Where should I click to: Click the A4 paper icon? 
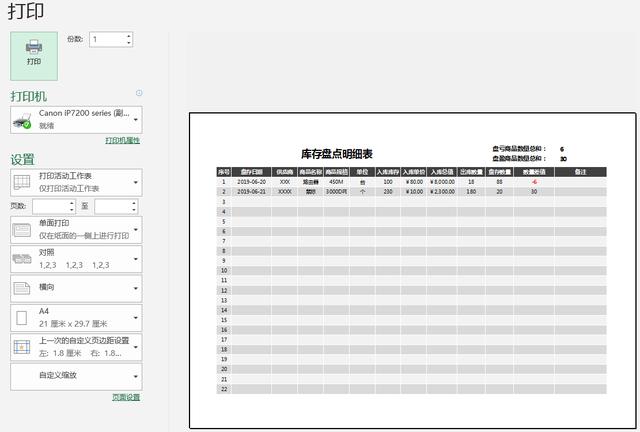[22, 318]
